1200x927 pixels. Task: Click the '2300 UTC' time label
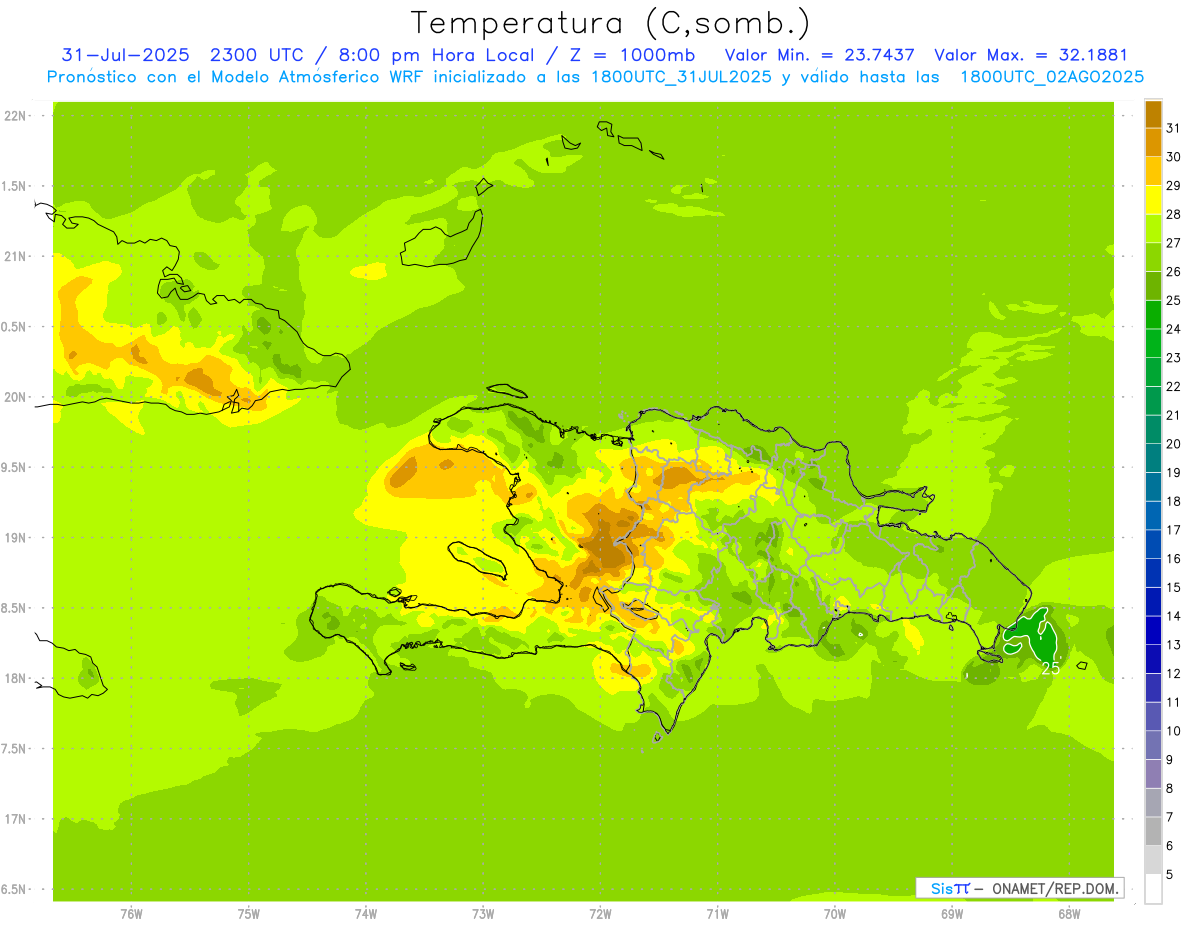pos(254,55)
